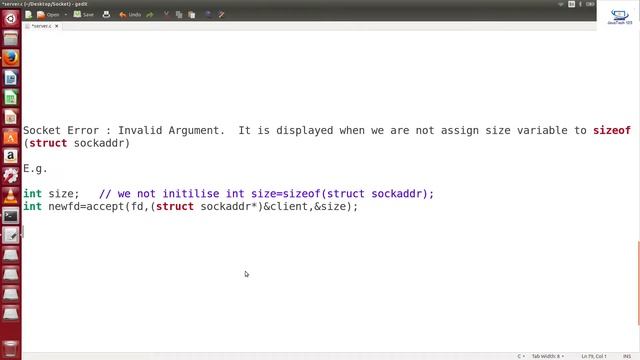This screenshot has height=360, width=640.
Task: Expand the Open recent files arrow
Action: pos(66,15)
